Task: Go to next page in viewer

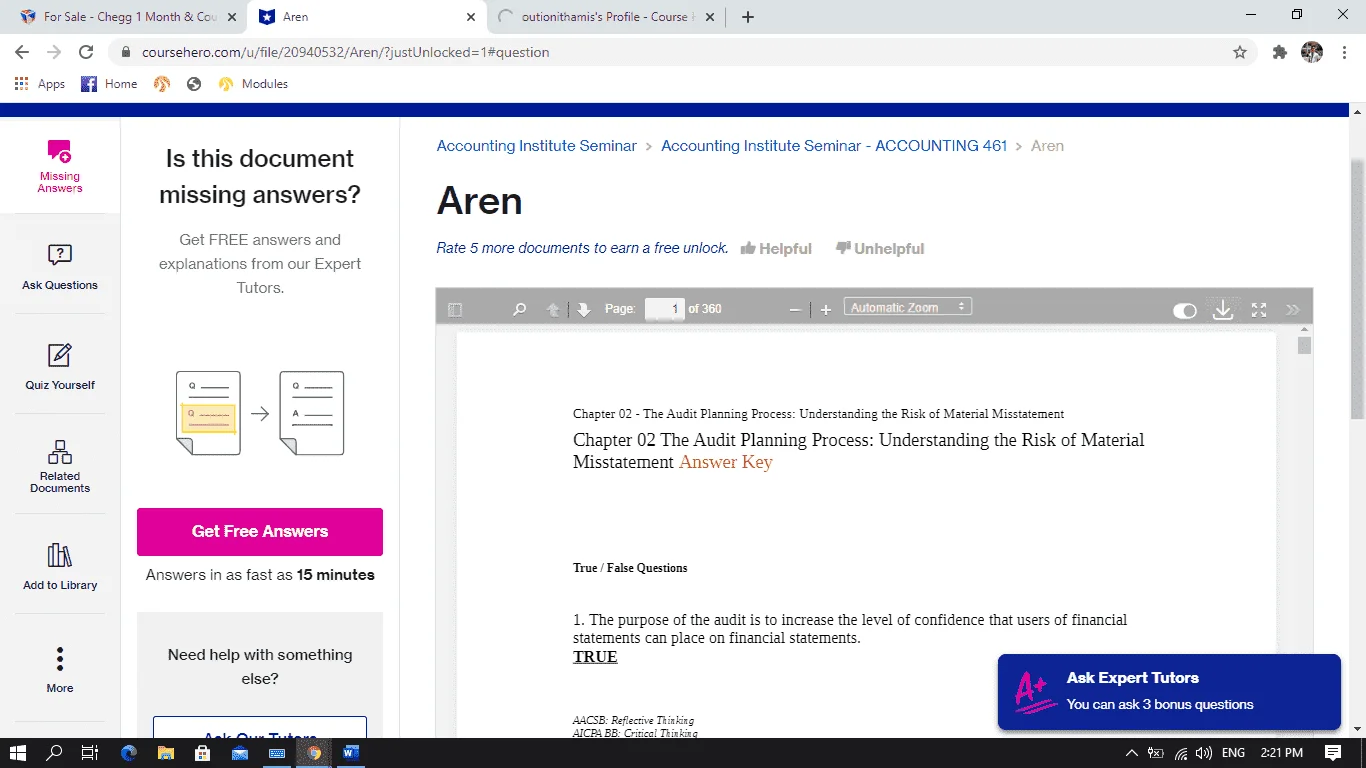Action: (584, 310)
